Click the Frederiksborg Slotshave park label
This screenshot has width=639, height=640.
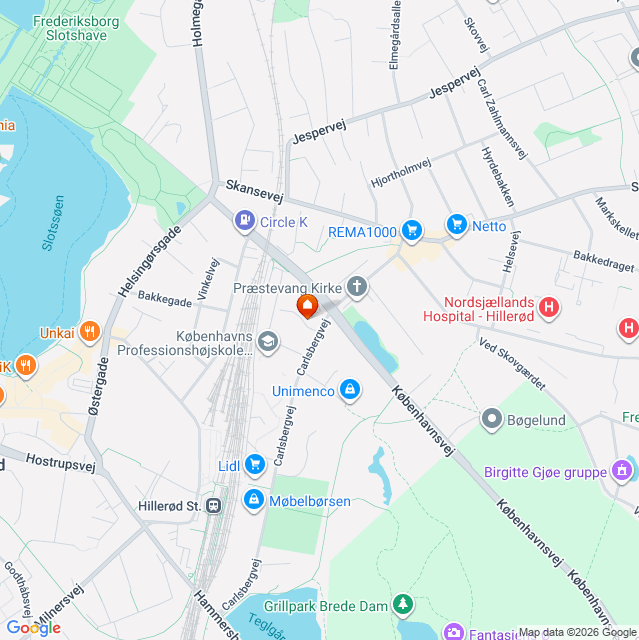click(x=76, y=29)
